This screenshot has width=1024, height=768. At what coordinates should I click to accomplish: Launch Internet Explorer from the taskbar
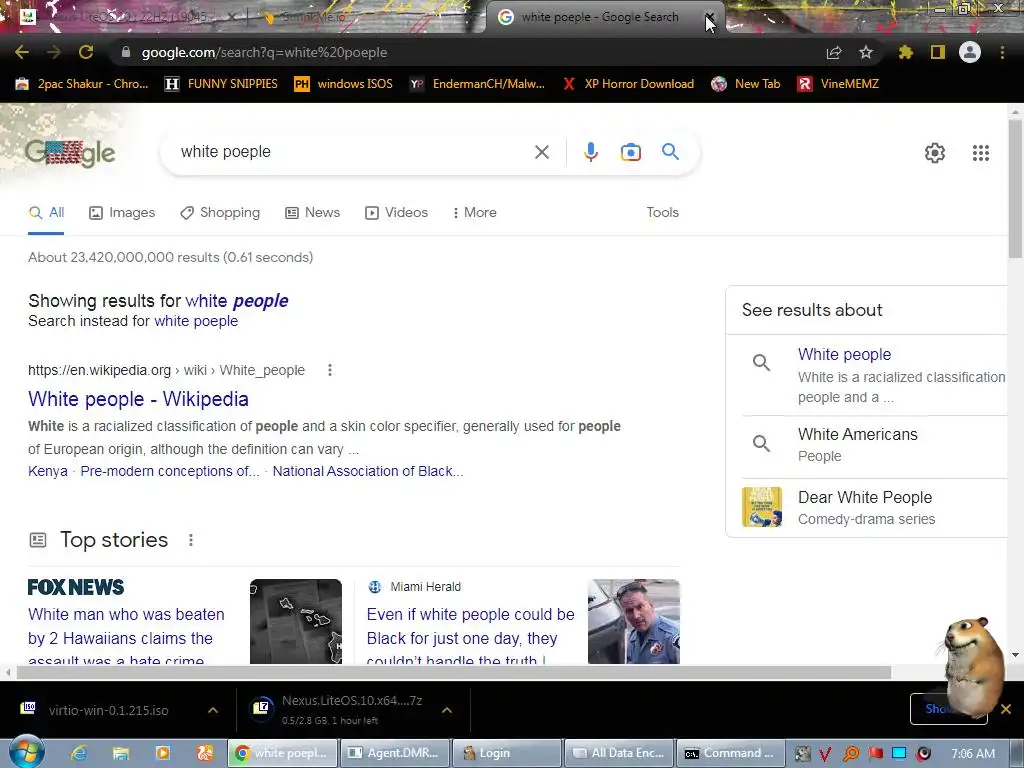pos(79,753)
